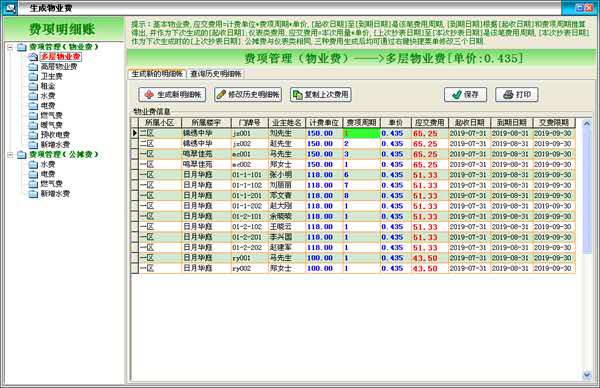Collapse the 费项管理（物业费）tree node
Image resolution: width=600 pixels, height=388 pixels.
click(x=10, y=47)
